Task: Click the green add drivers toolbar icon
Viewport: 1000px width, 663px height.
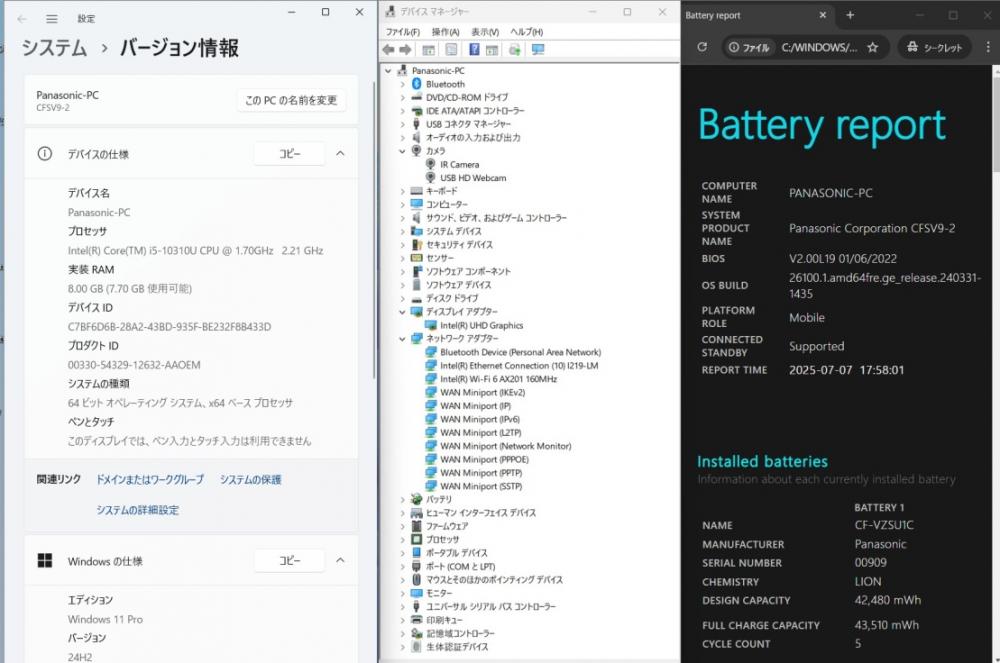Action: pos(515,50)
